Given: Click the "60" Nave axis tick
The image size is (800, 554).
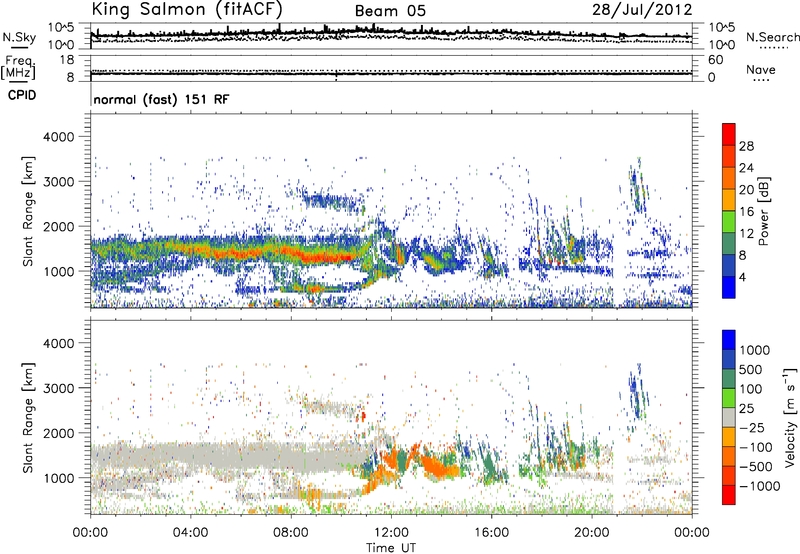Looking at the screenshot, I should [x=715, y=60].
